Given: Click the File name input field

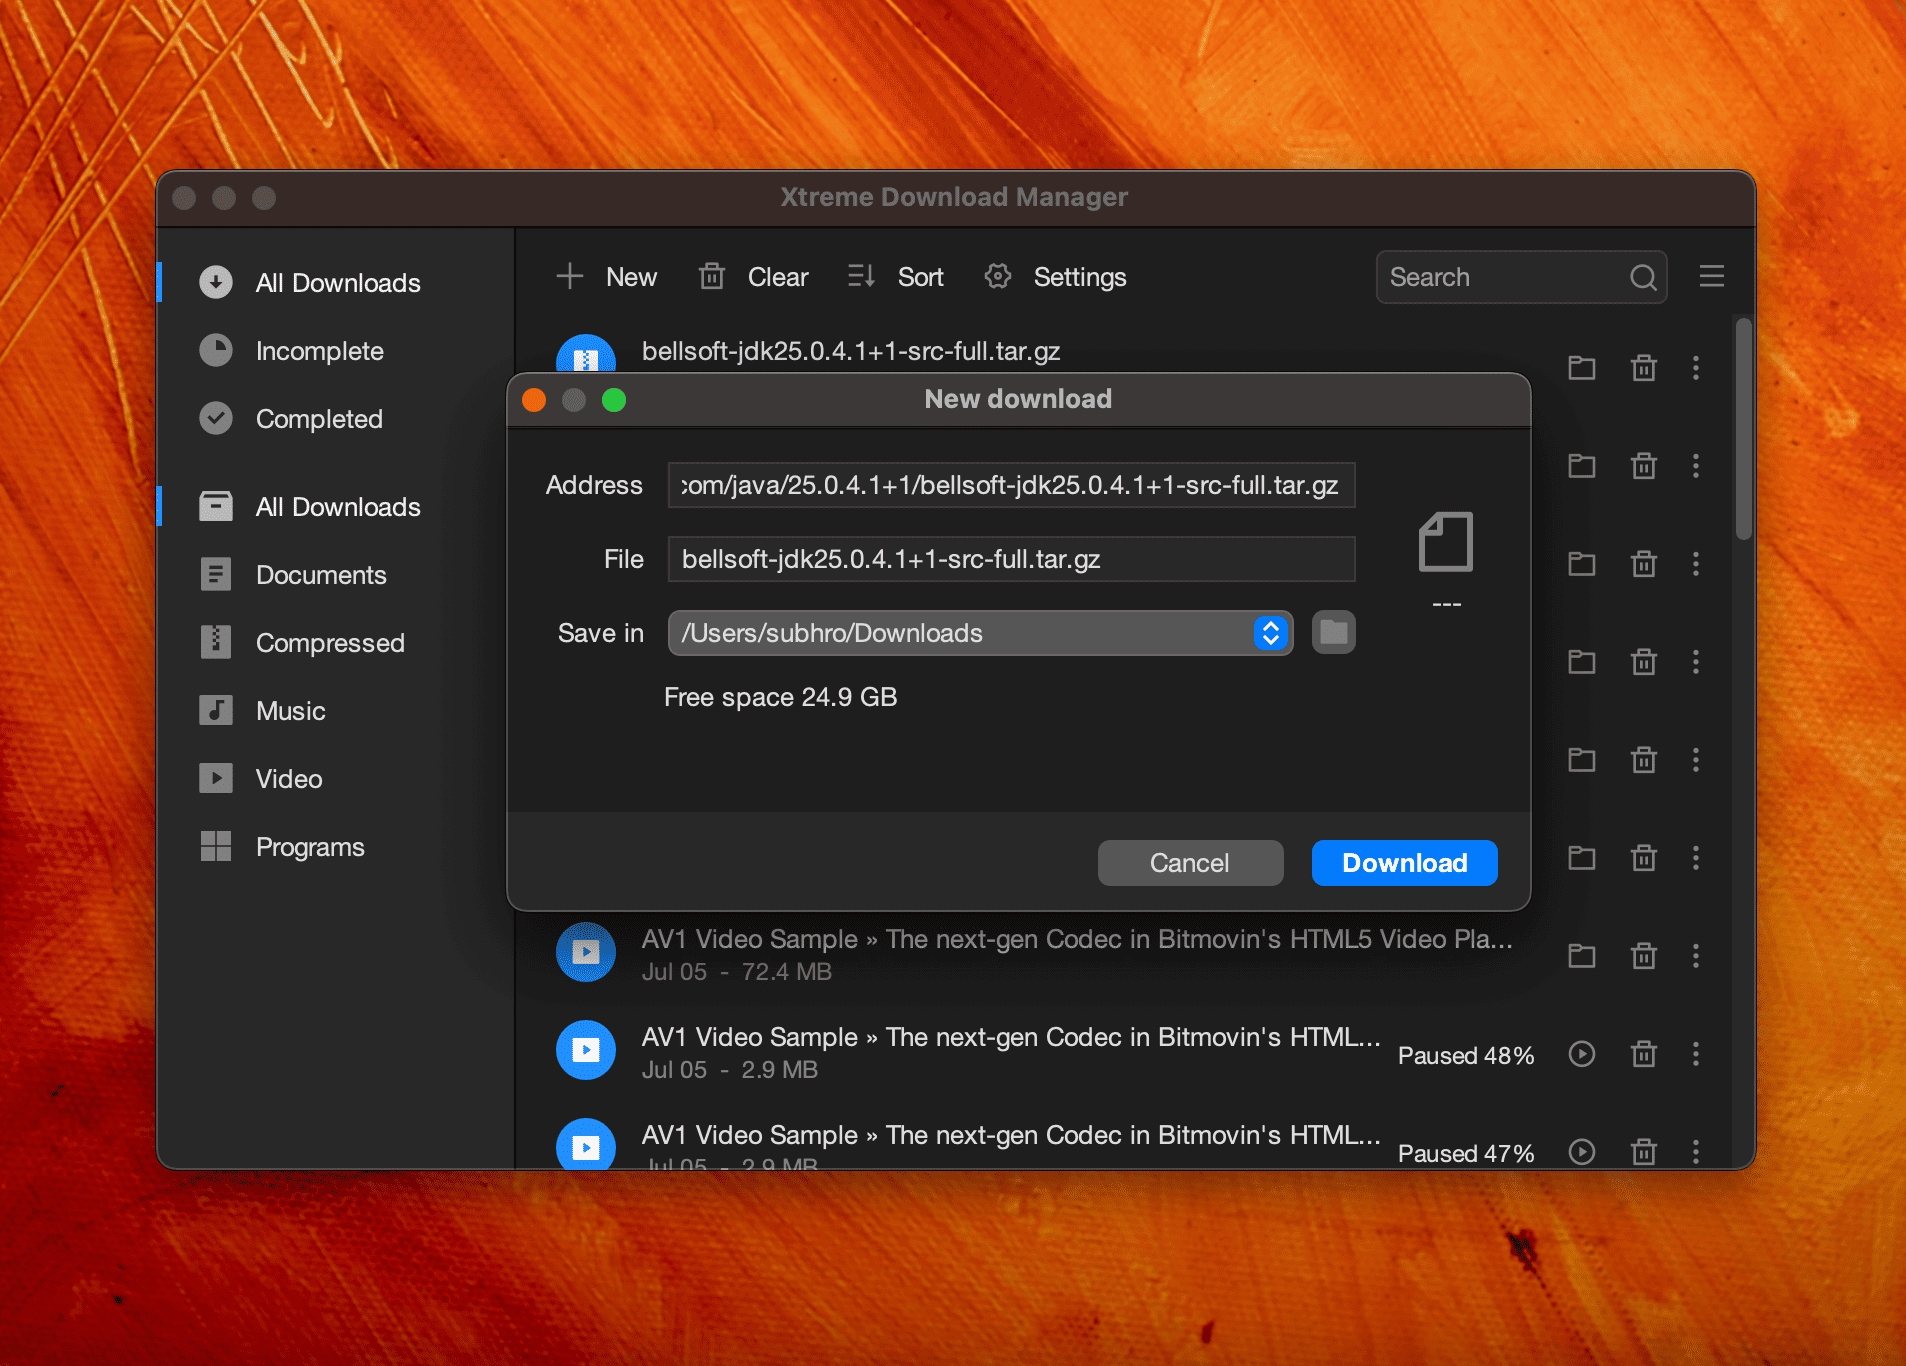Looking at the screenshot, I should (1011, 559).
